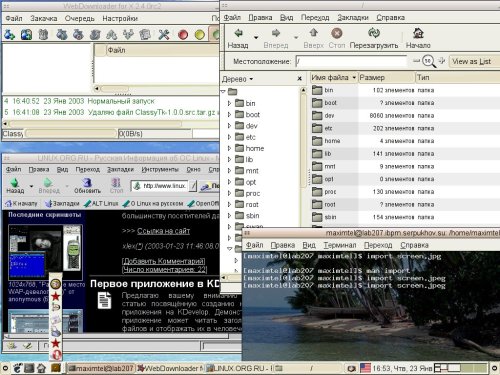Click the Размер column header
Viewport: 500px width, 375px height.
386,78
